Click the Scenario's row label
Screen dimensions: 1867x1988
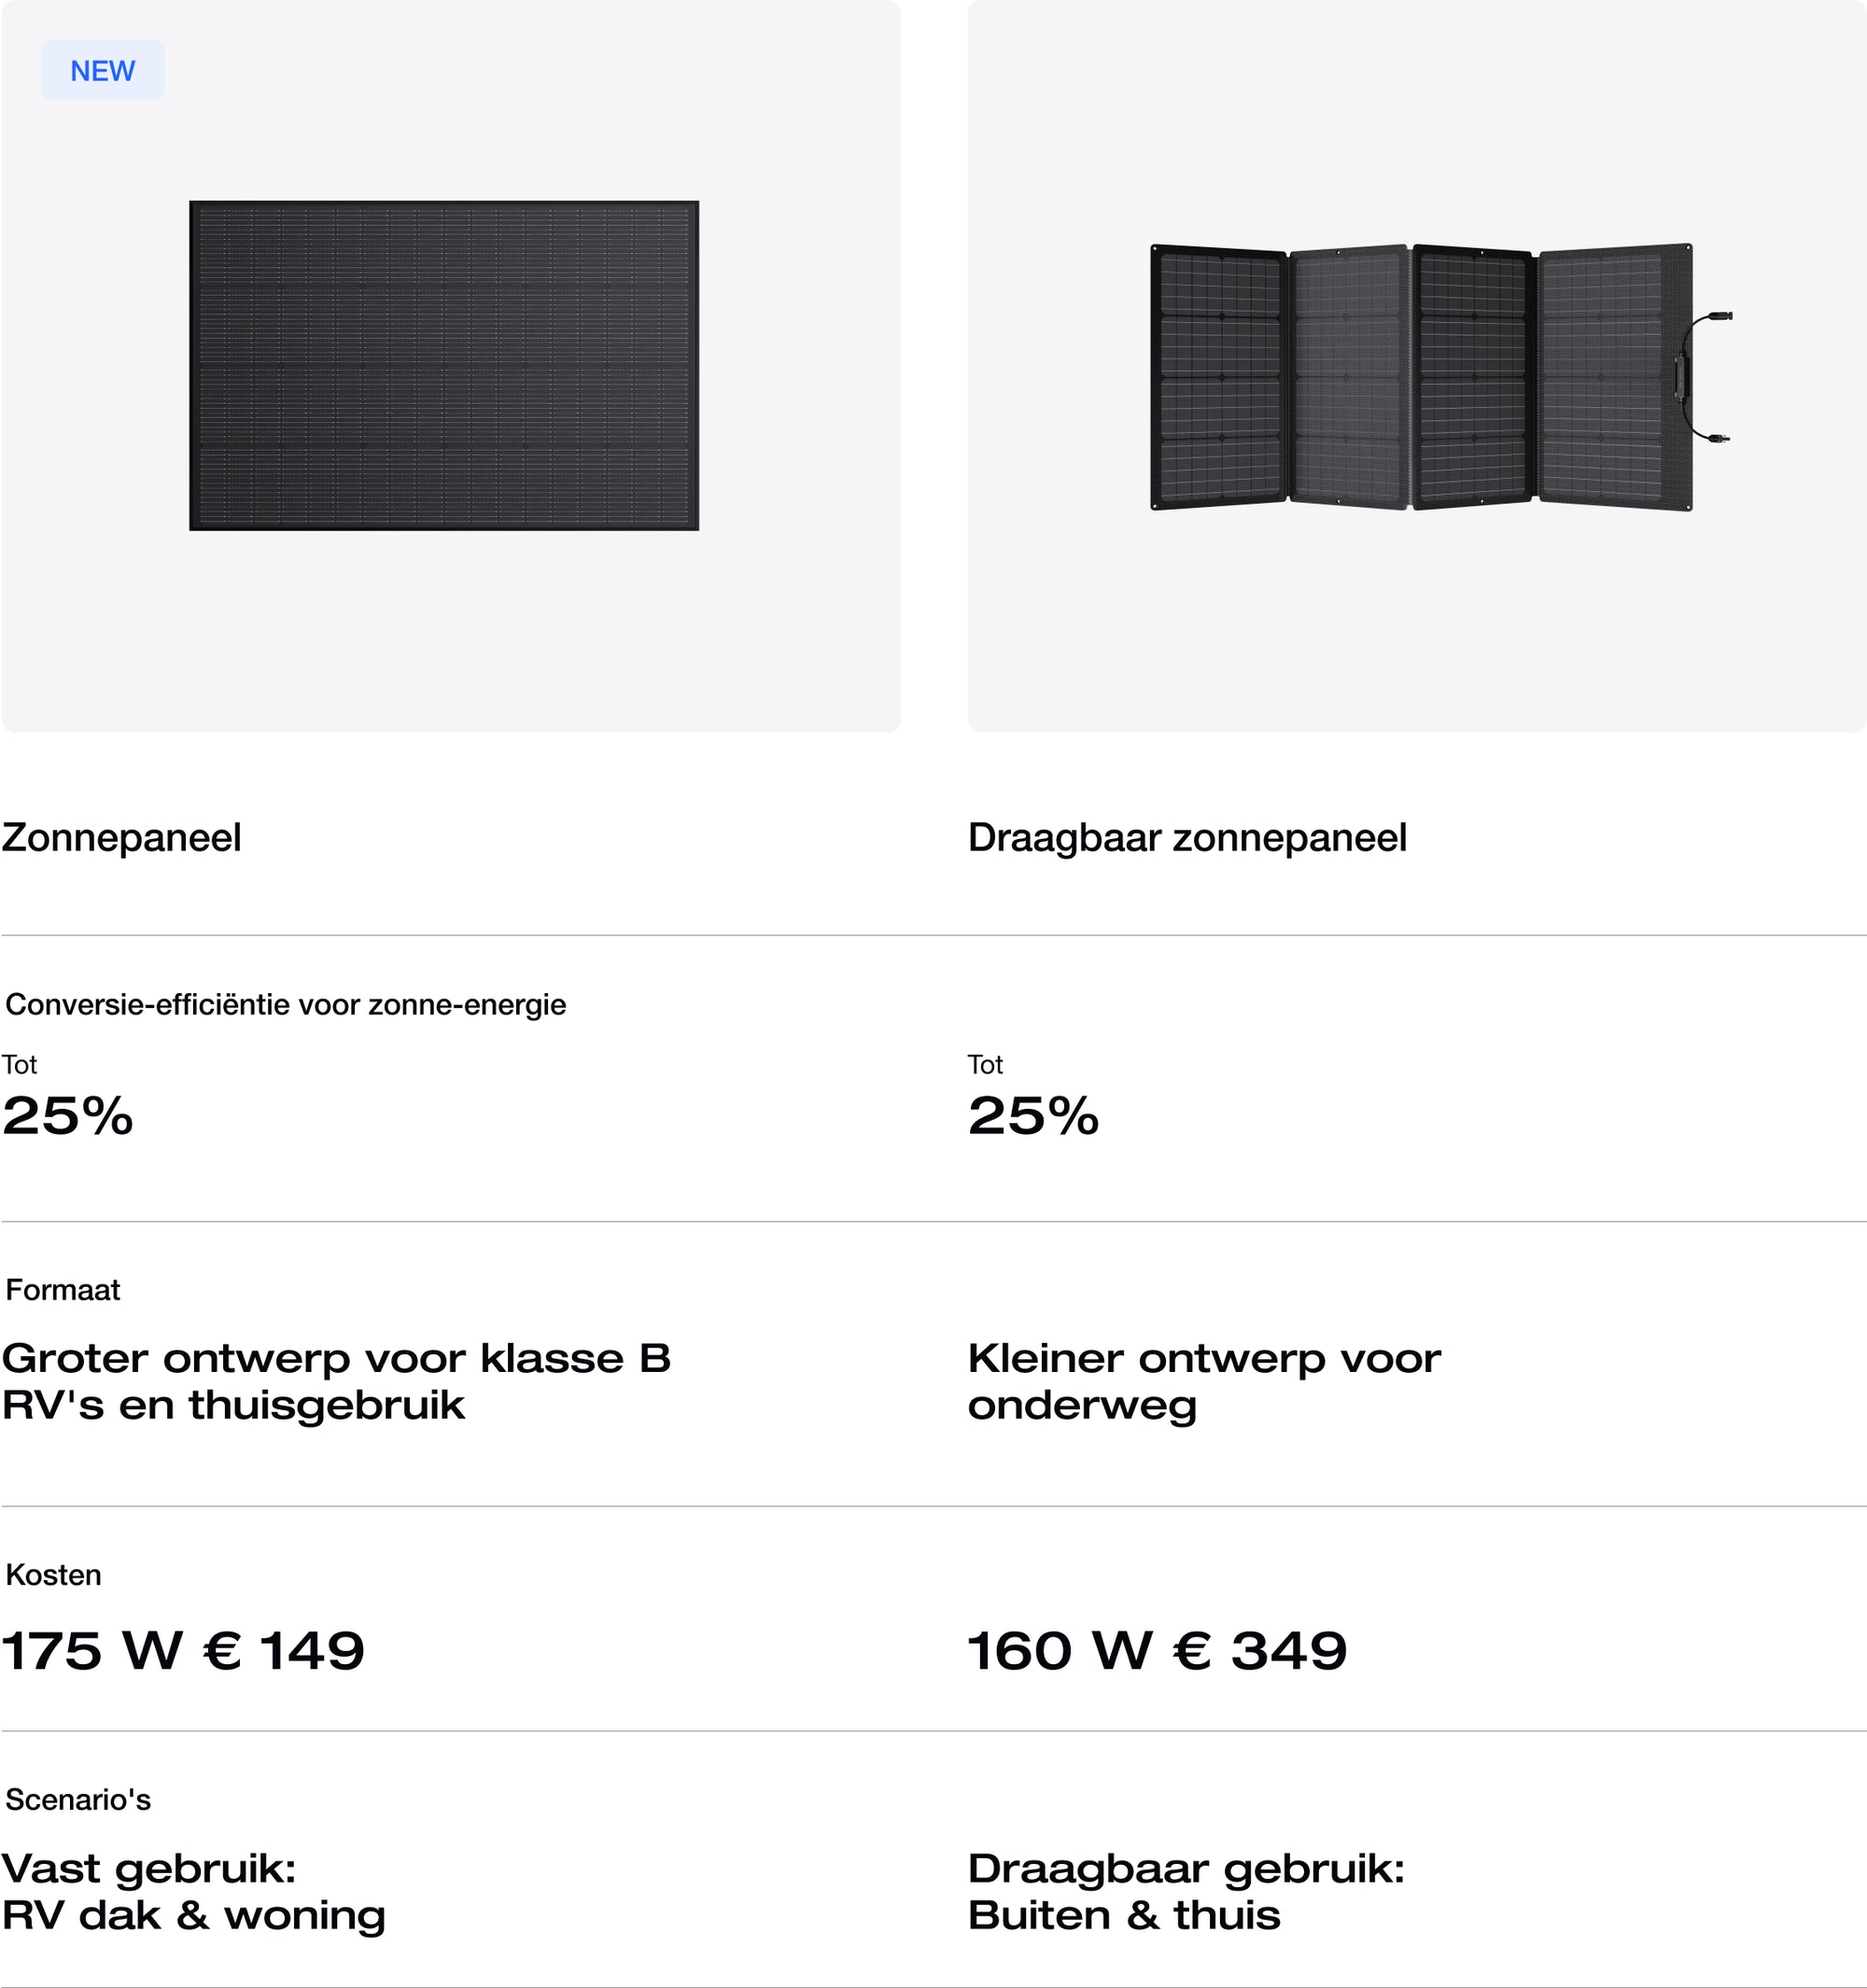78,1800
